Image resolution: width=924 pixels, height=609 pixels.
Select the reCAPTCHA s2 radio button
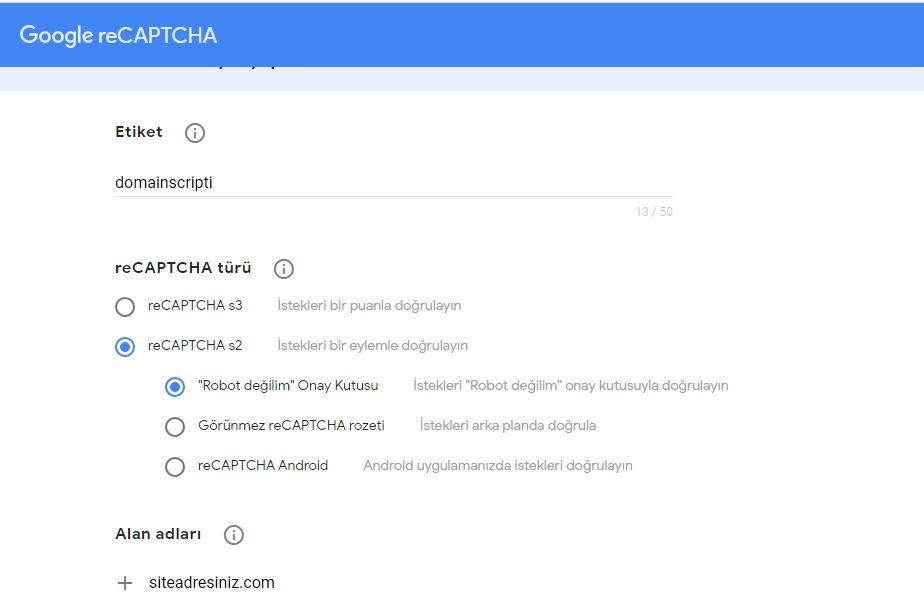(x=125, y=347)
